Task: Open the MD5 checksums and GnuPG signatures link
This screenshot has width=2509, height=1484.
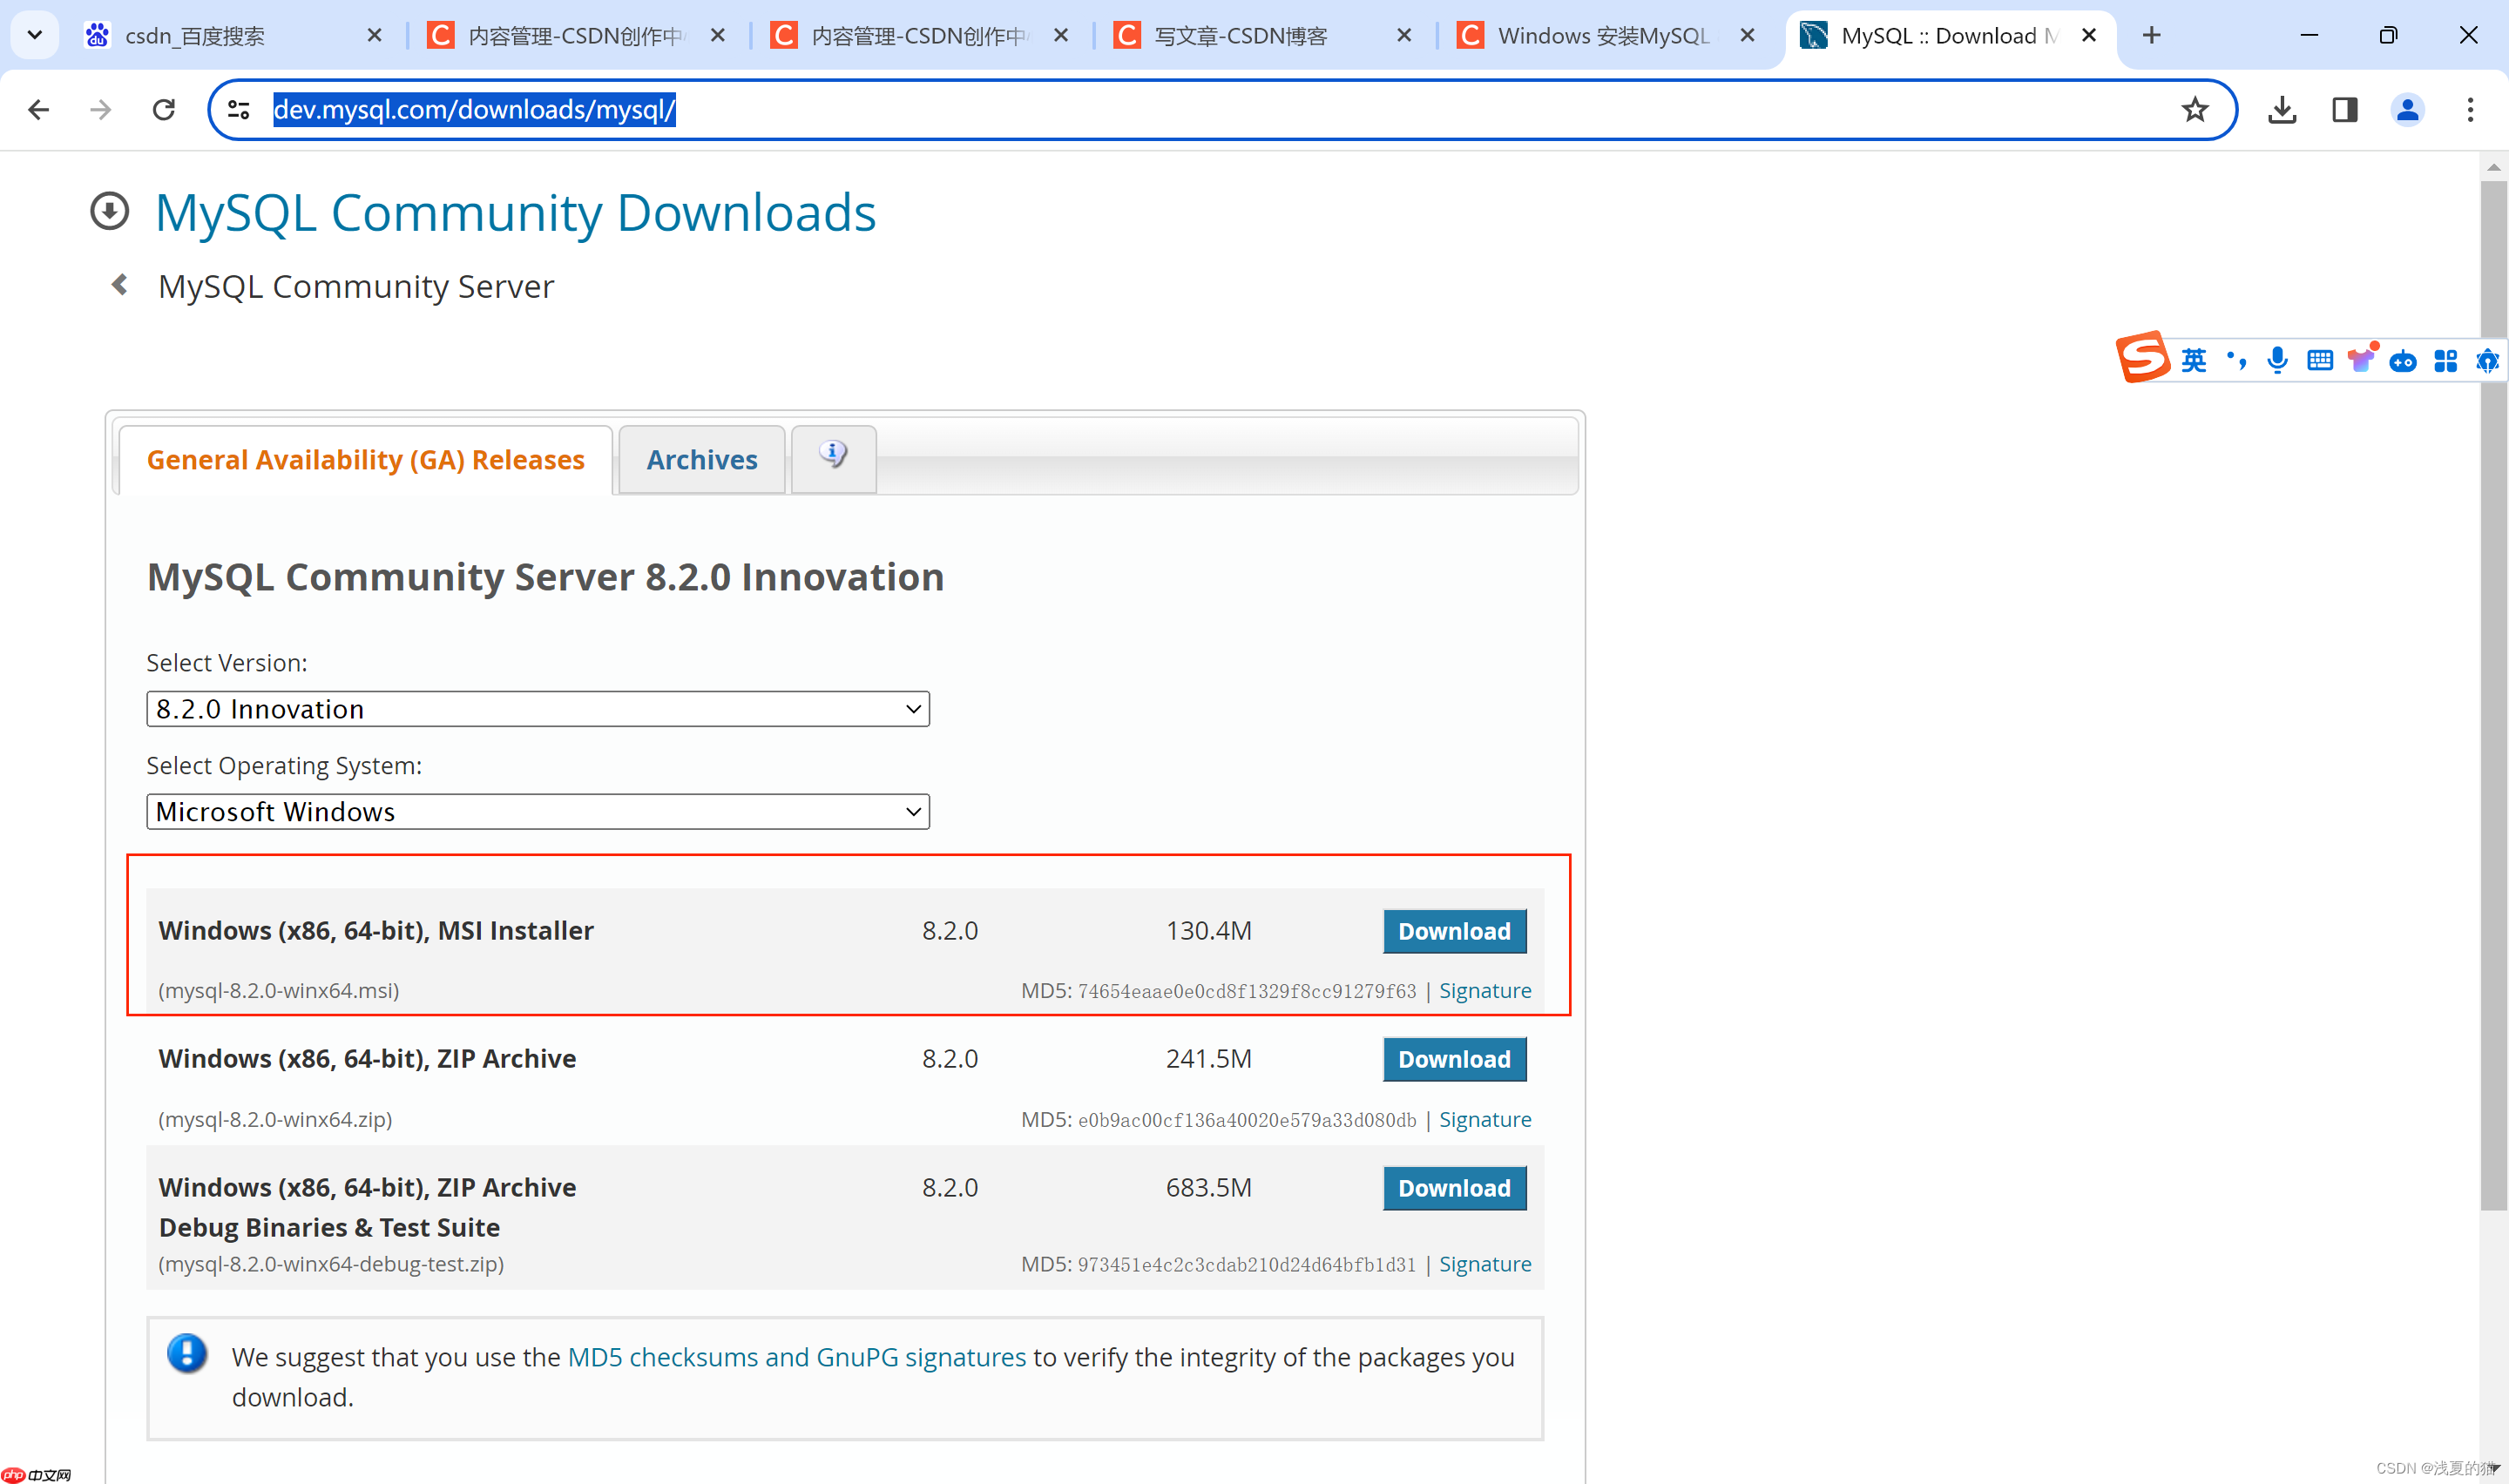Action: 797,1357
